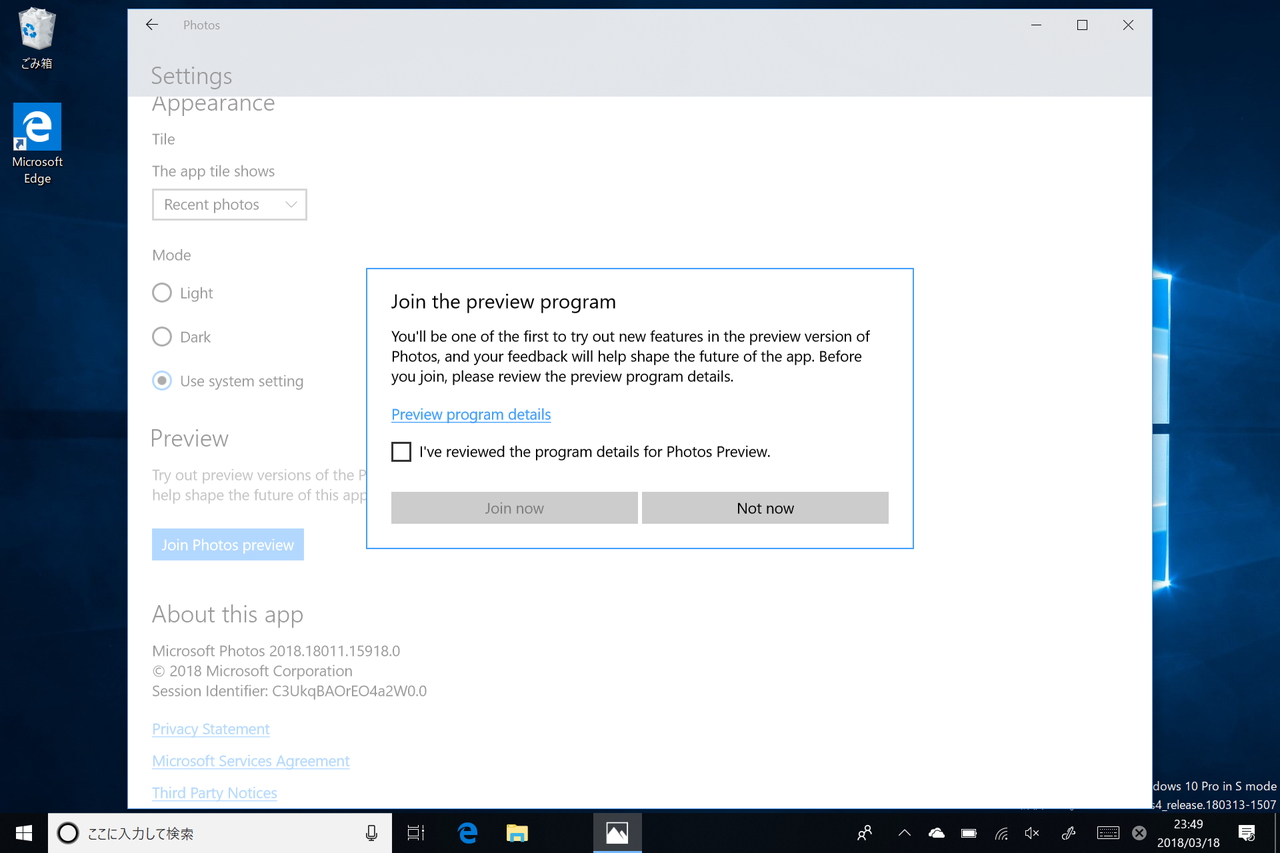
Task: Click the muted volume speaker icon
Action: click(x=1032, y=833)
